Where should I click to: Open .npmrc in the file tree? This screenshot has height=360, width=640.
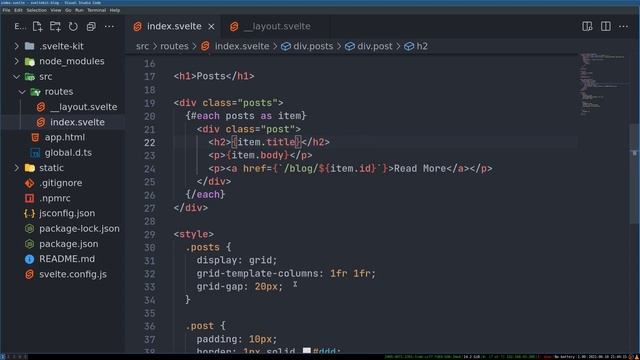tap(55, 198)
